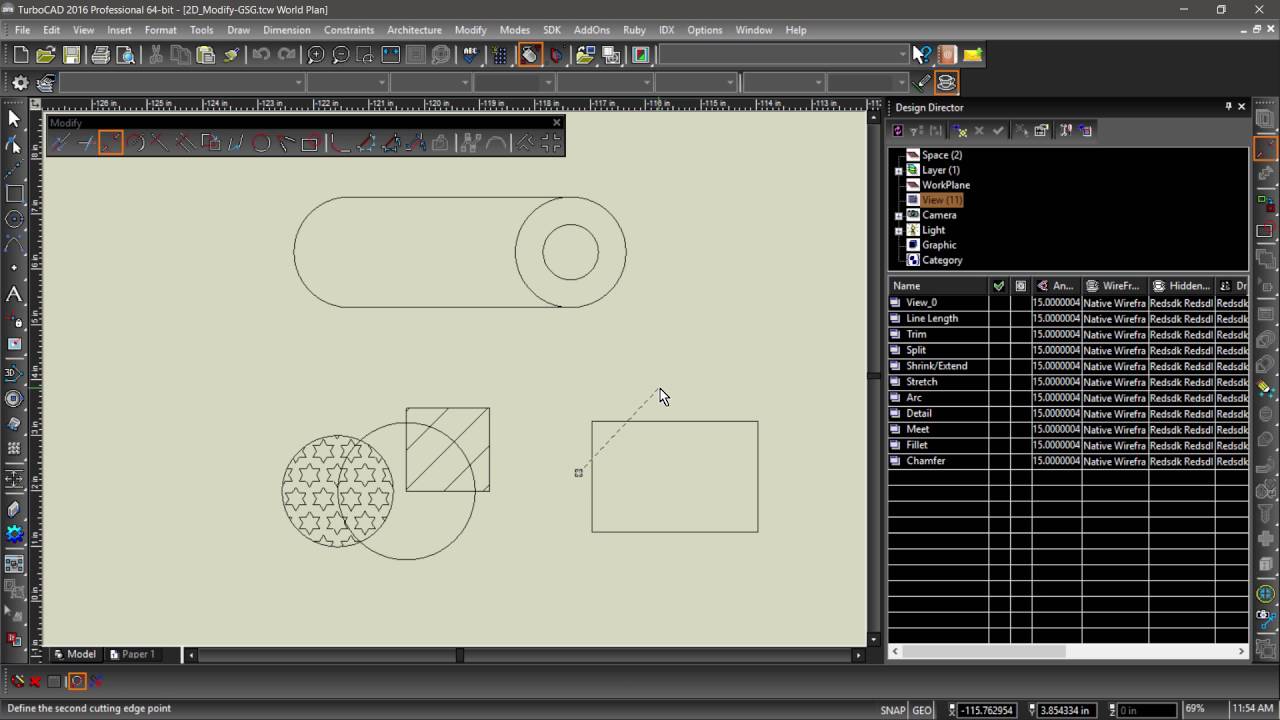Open the wide dropdown left of Help icon
This screenshot has width=1280, height=720.
[784, 55]
